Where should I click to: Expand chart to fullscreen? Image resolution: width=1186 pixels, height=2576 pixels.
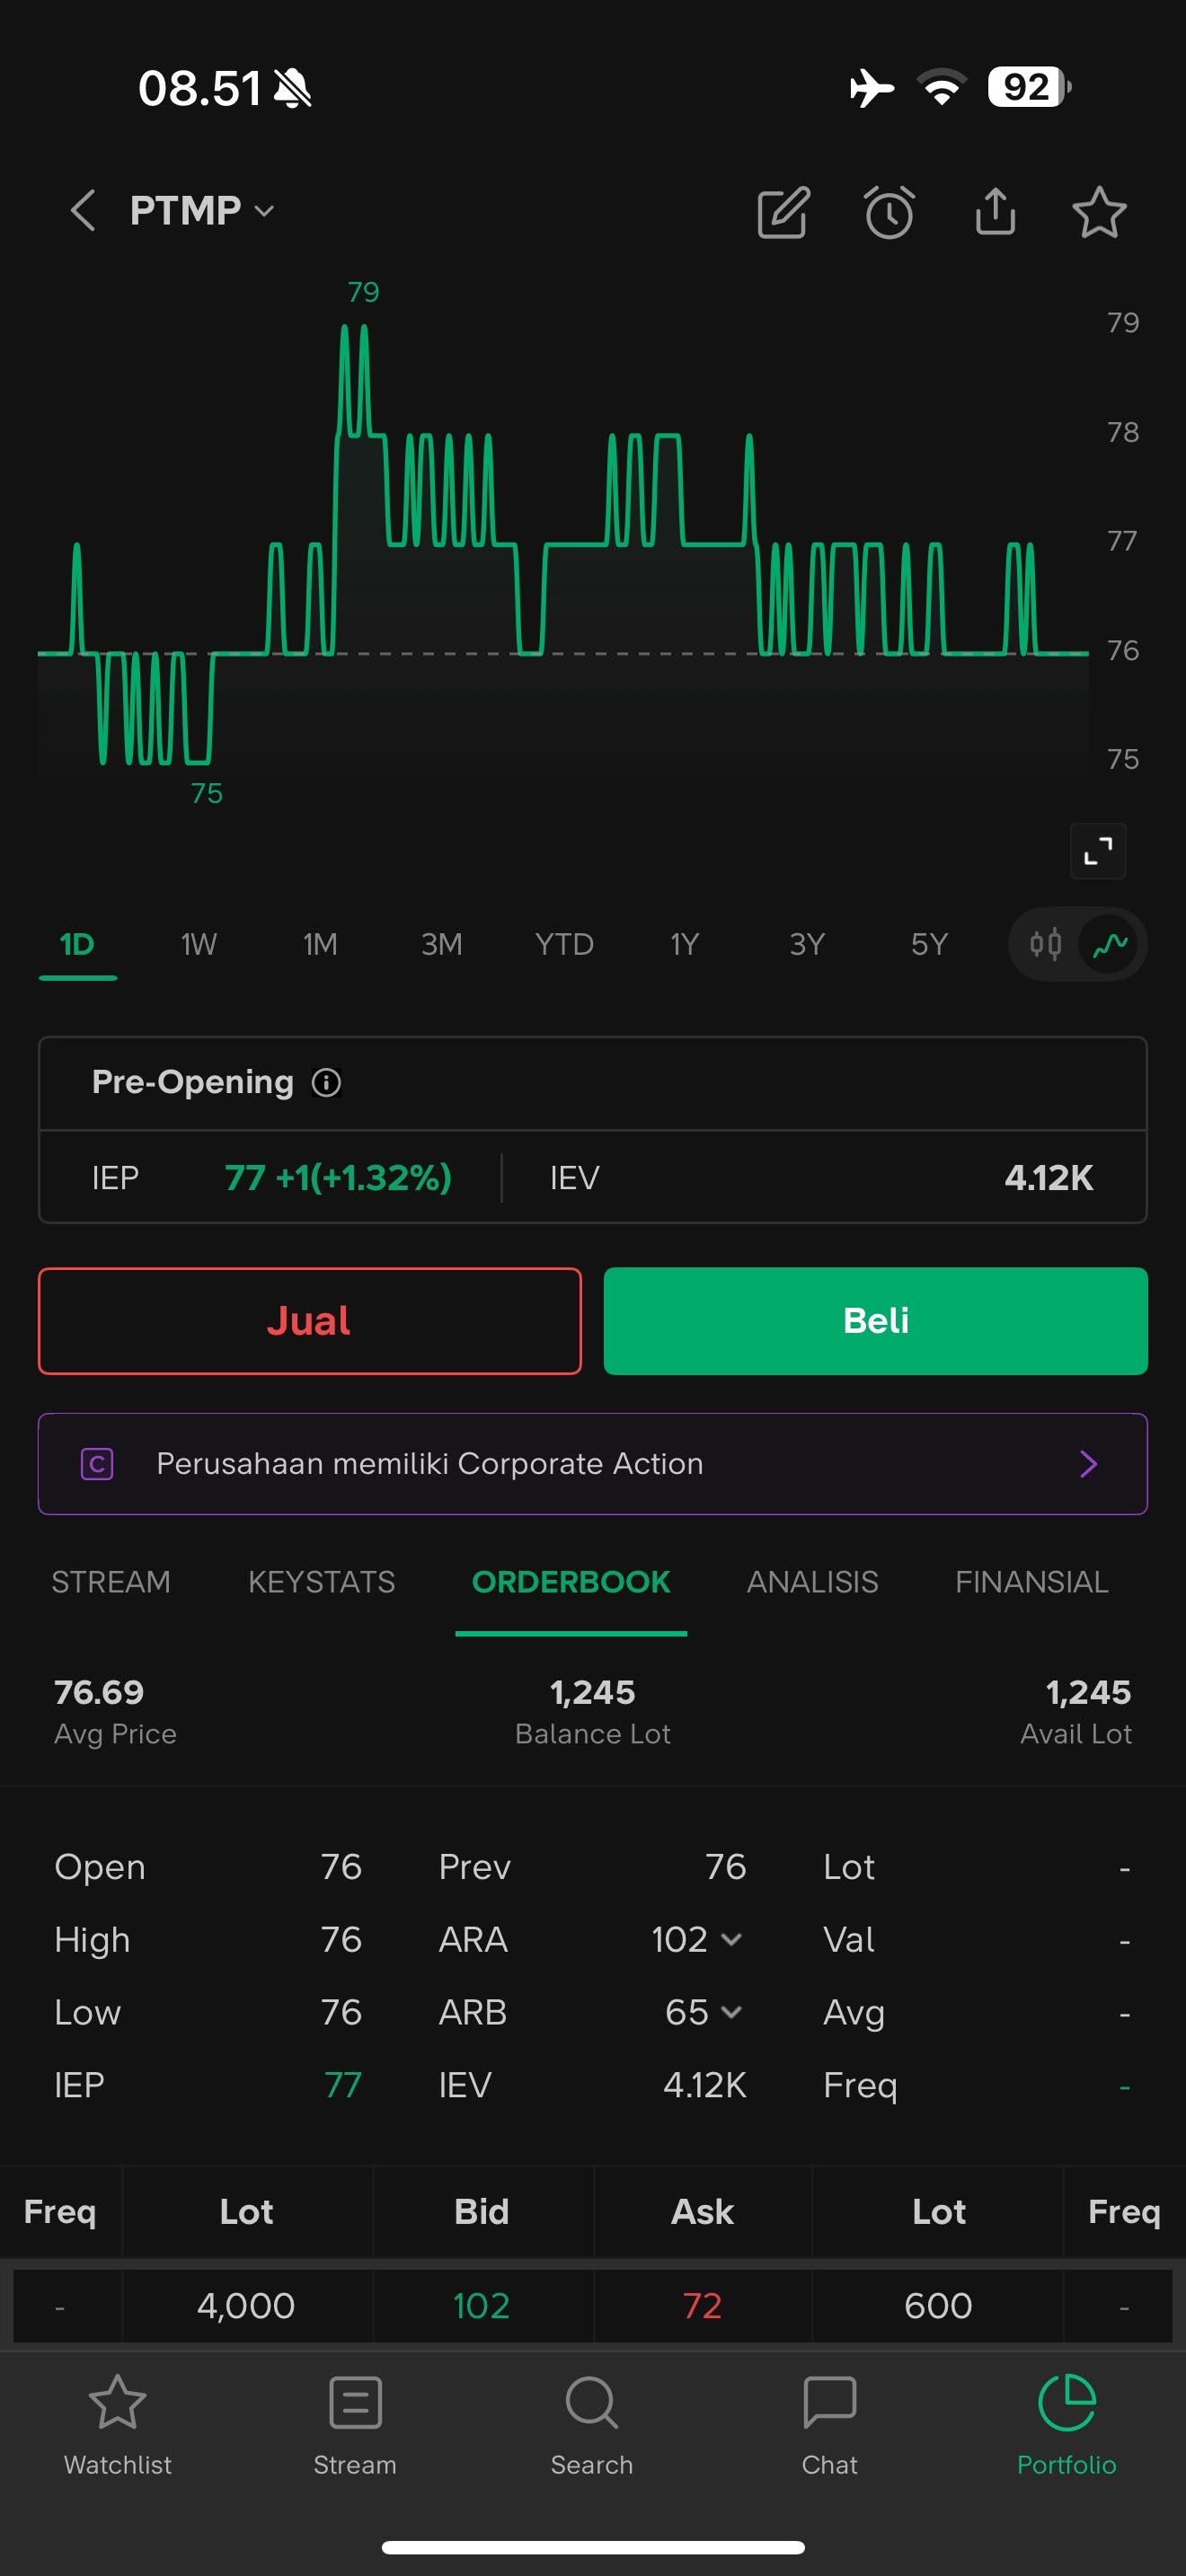click(1098, 851)
